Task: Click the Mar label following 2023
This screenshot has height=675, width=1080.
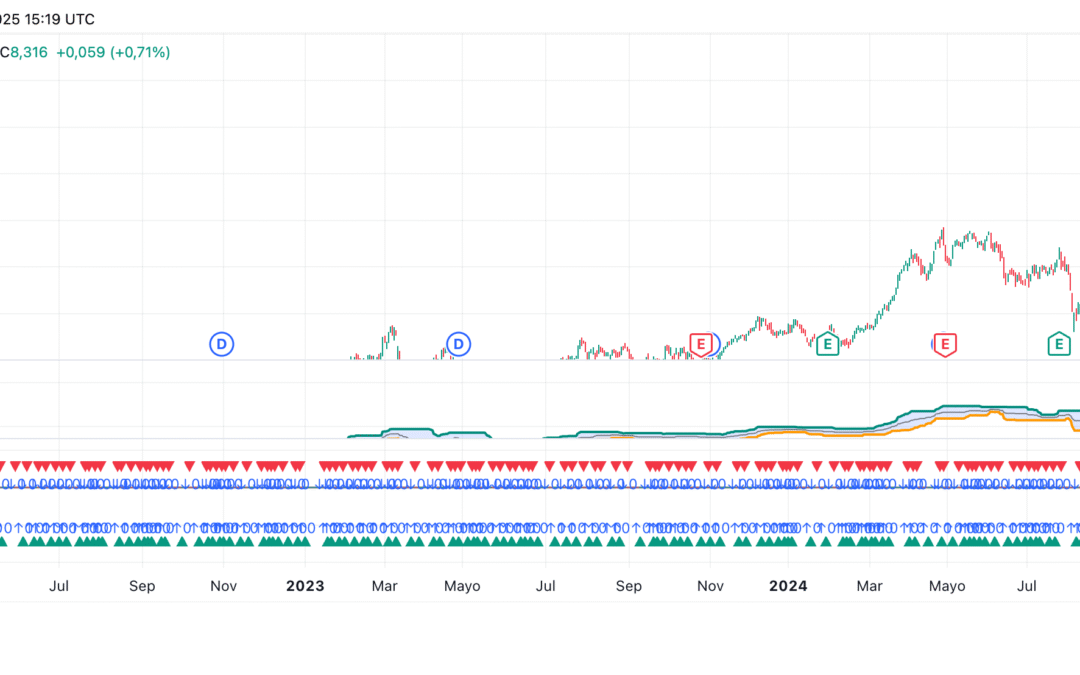Action: 385,586
